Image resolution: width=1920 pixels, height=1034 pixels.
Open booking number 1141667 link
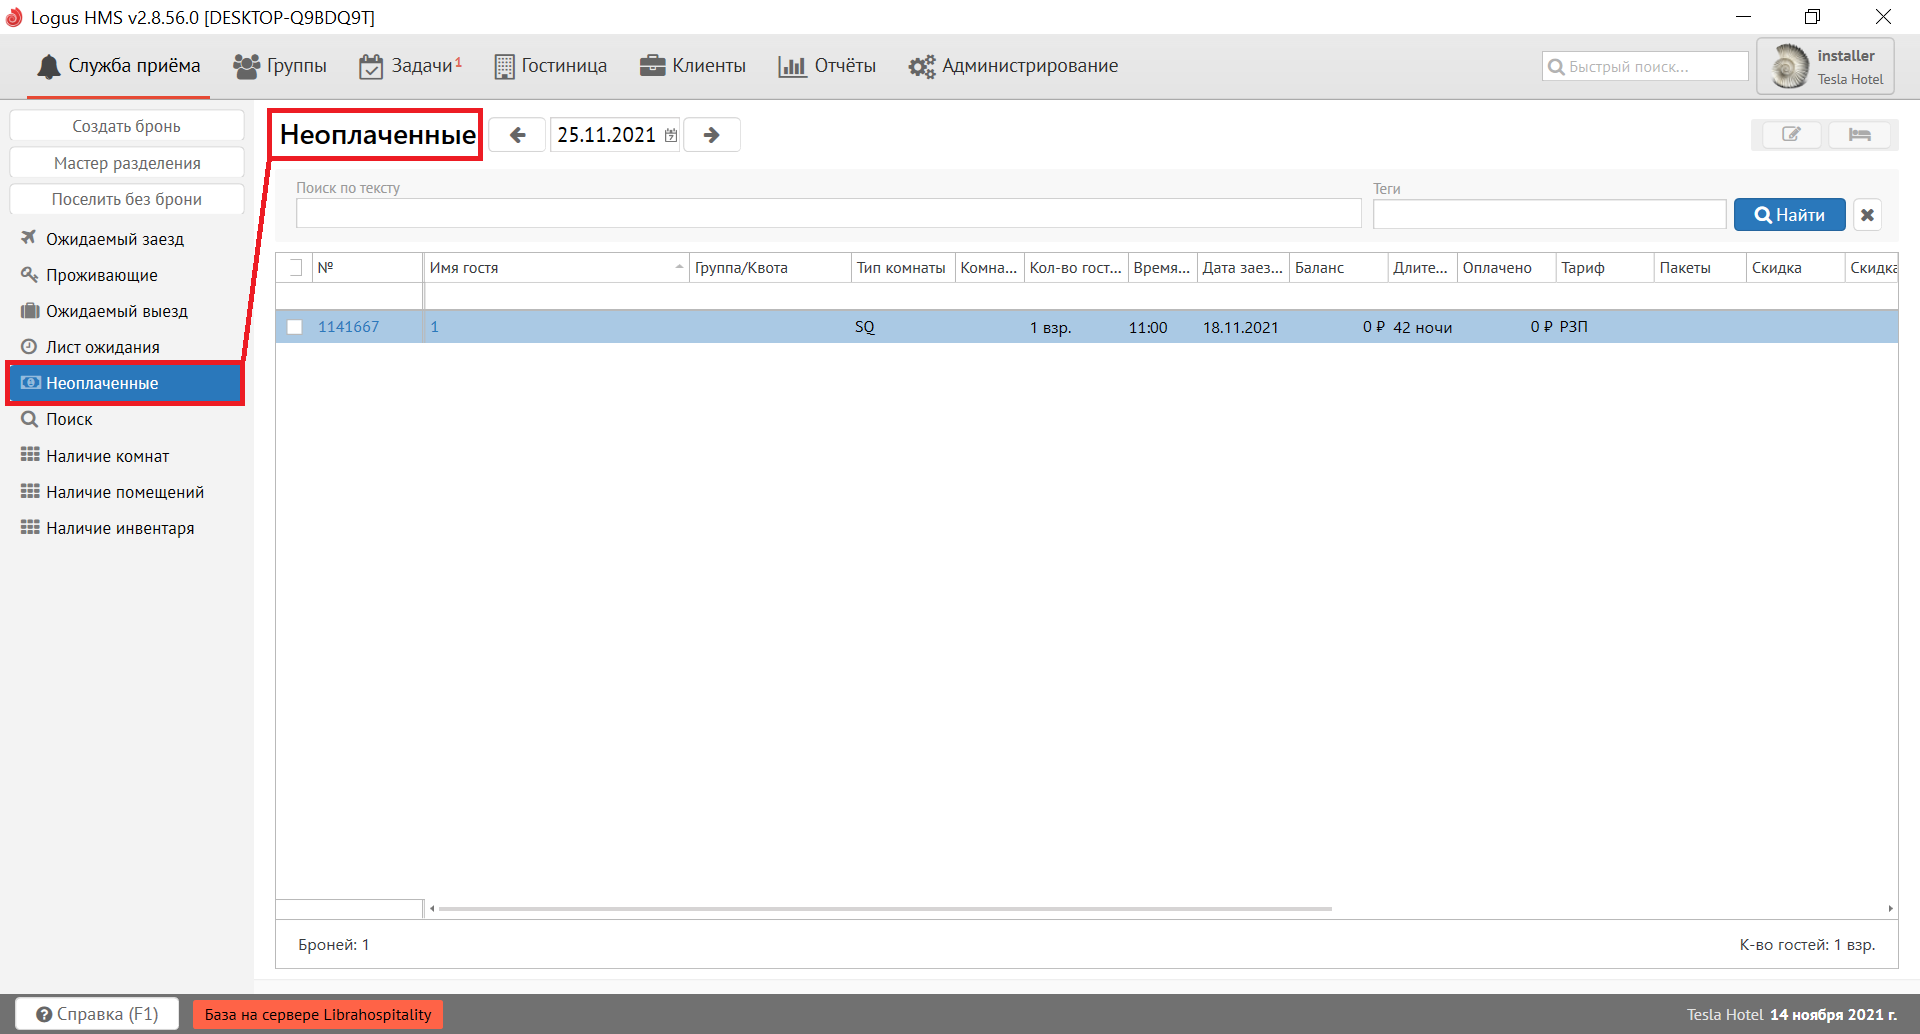348,327
